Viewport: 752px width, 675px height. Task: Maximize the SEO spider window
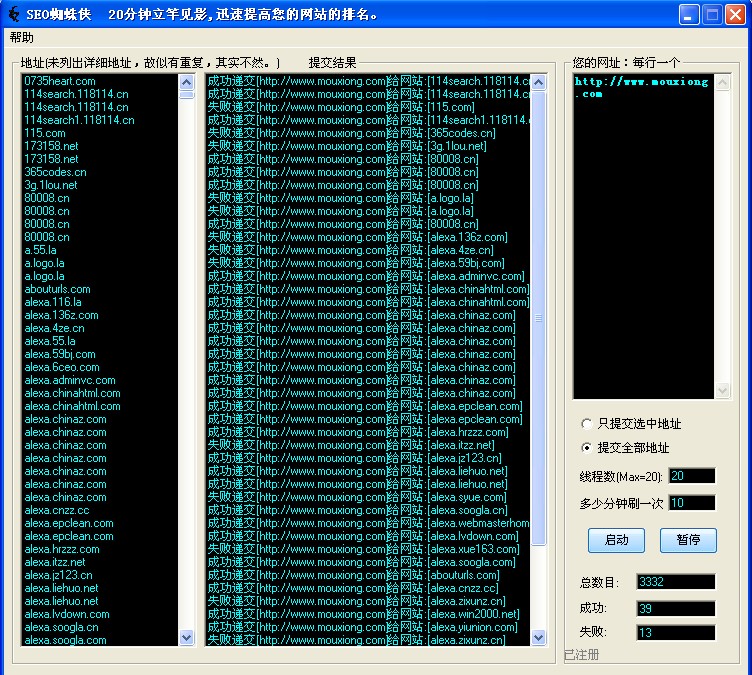[x=712, y=15]
